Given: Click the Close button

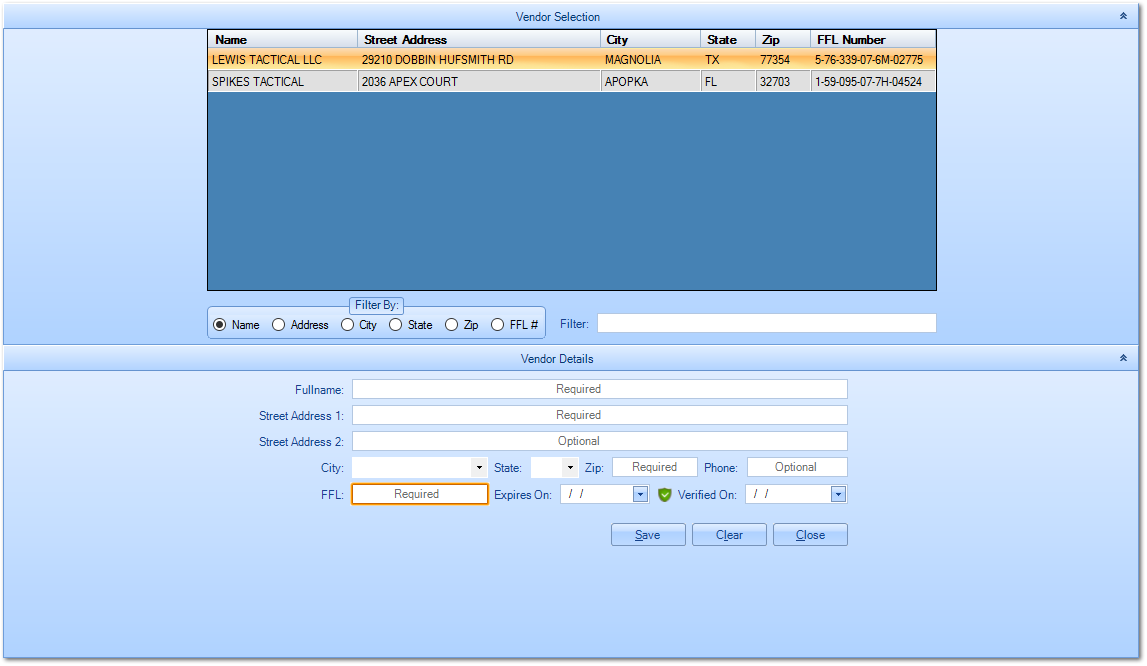Looking at the screenshot, I should click(811, 534).
